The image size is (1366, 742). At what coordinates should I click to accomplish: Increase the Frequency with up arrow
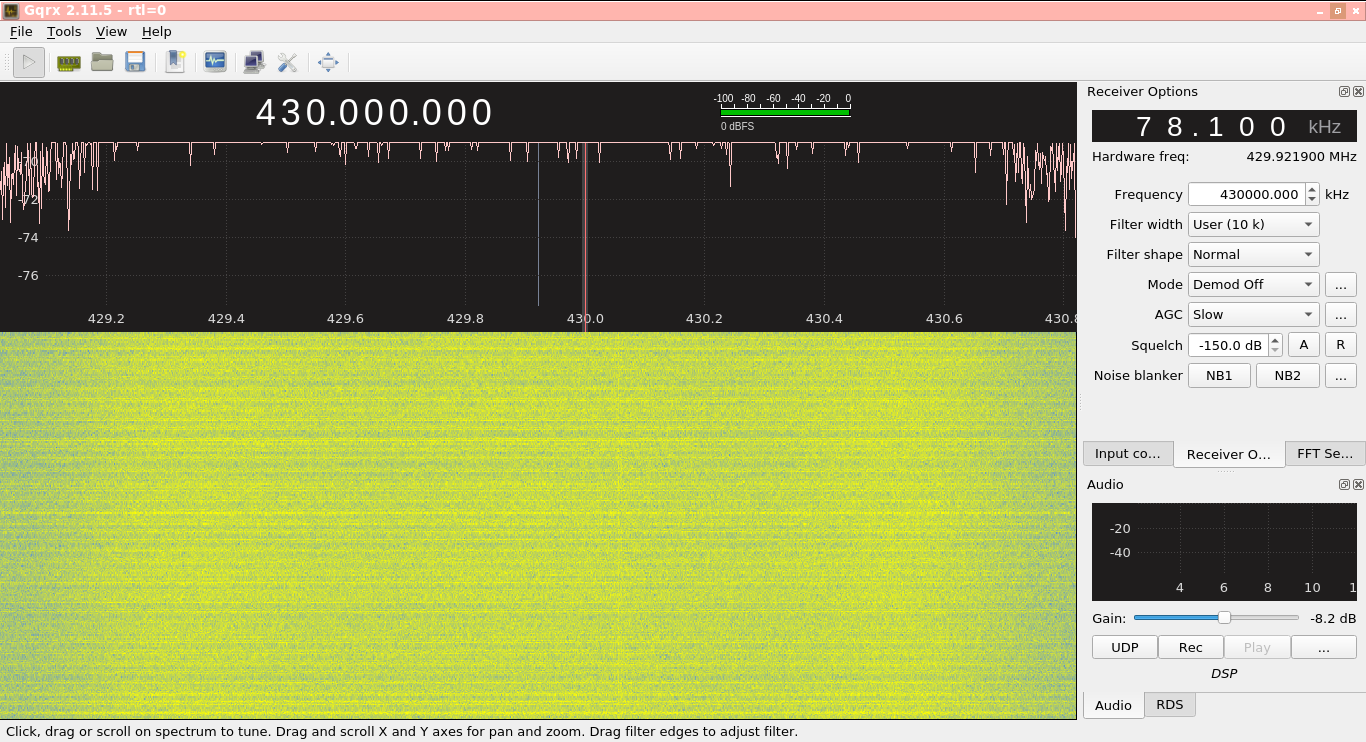[1312, 189]
